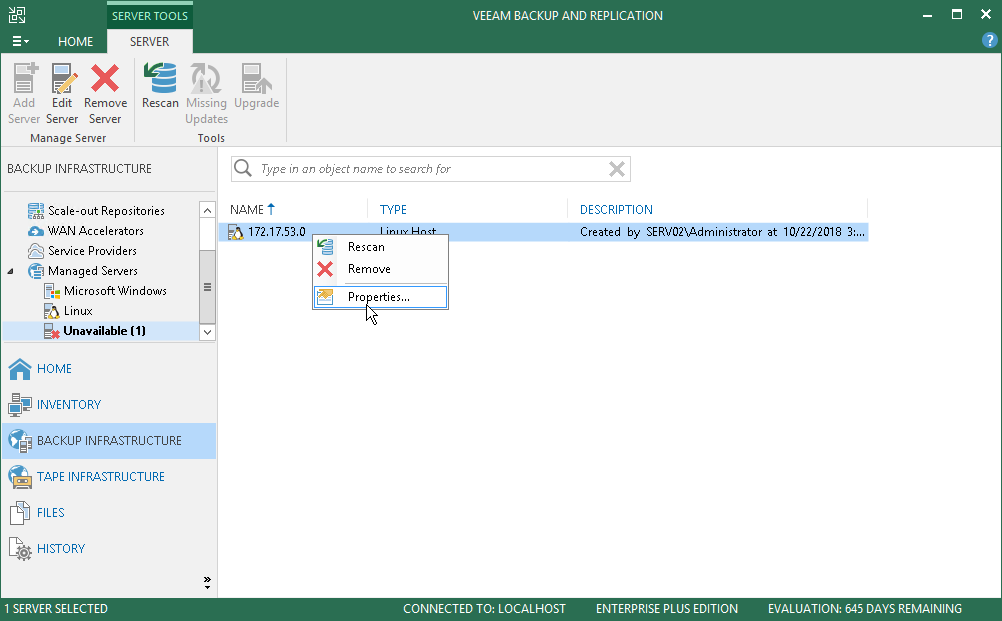Click the Linux penguin icon beside 172.17.53.0
The width and height of the screenshot is (1002, 621).
(236, 232)
